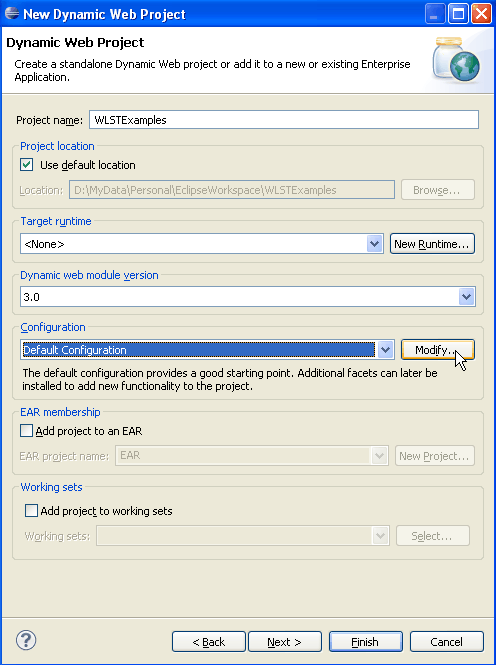The height and width of the screenshot is (665, 496).
Task: Click the Dynamic Web Project heading
Action: click(x=75, y=42)
